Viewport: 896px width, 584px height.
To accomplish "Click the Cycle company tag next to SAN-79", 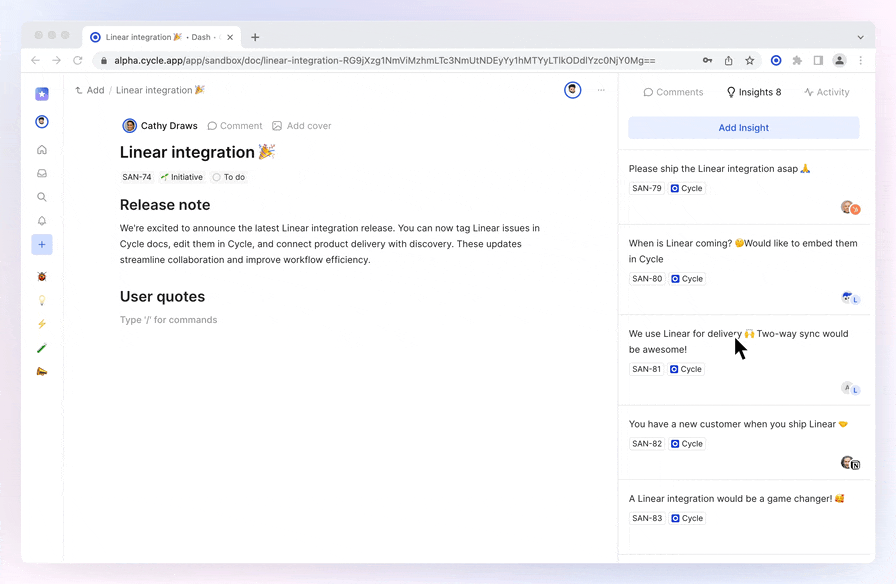I will pyautogui.click(x=686, y=189).
